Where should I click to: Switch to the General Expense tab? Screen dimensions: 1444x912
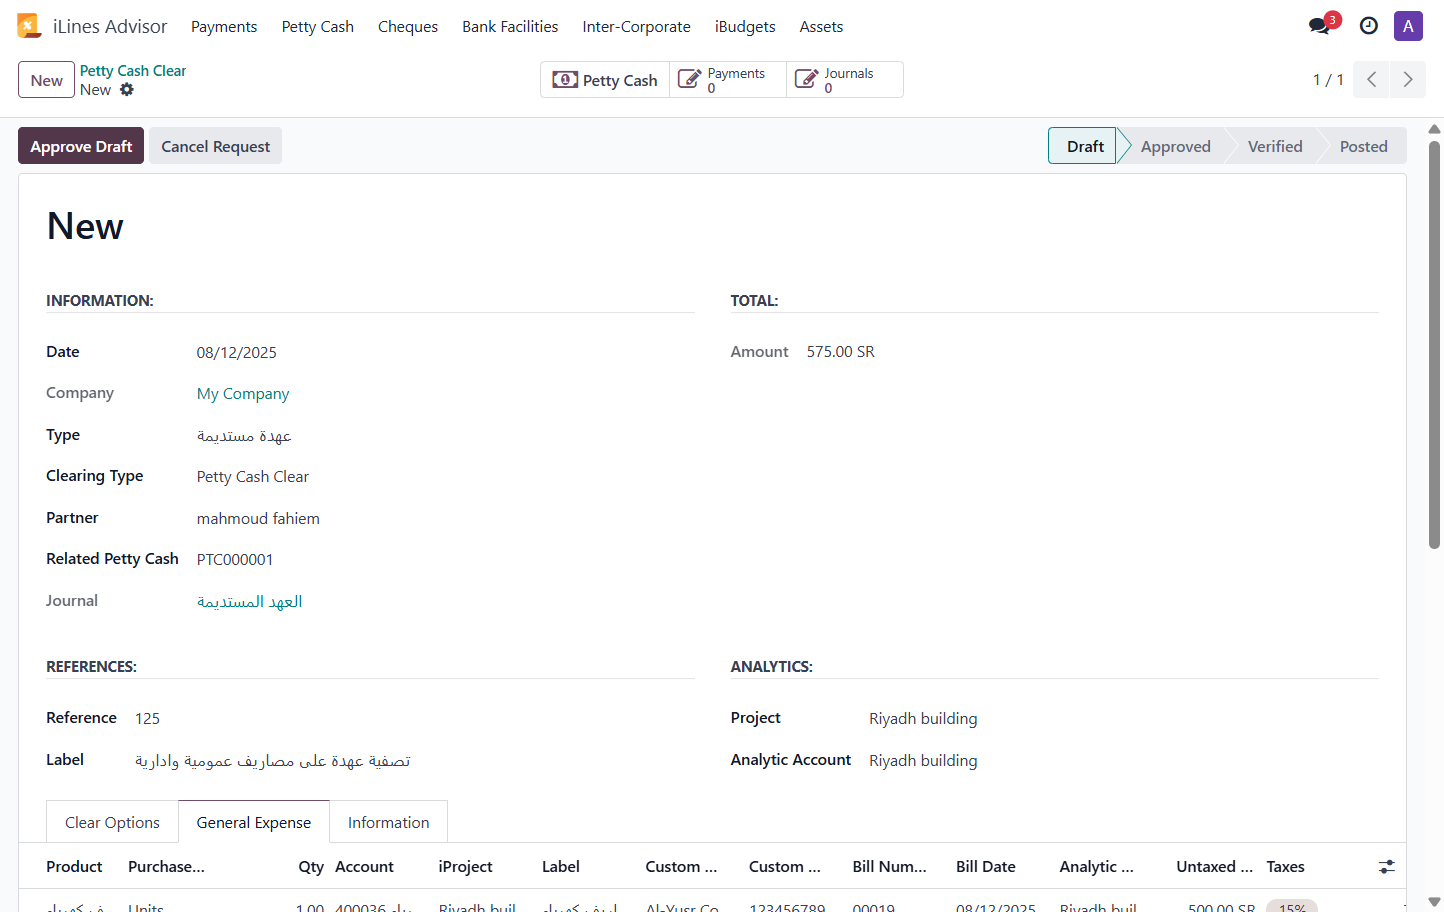click(254, 822)
